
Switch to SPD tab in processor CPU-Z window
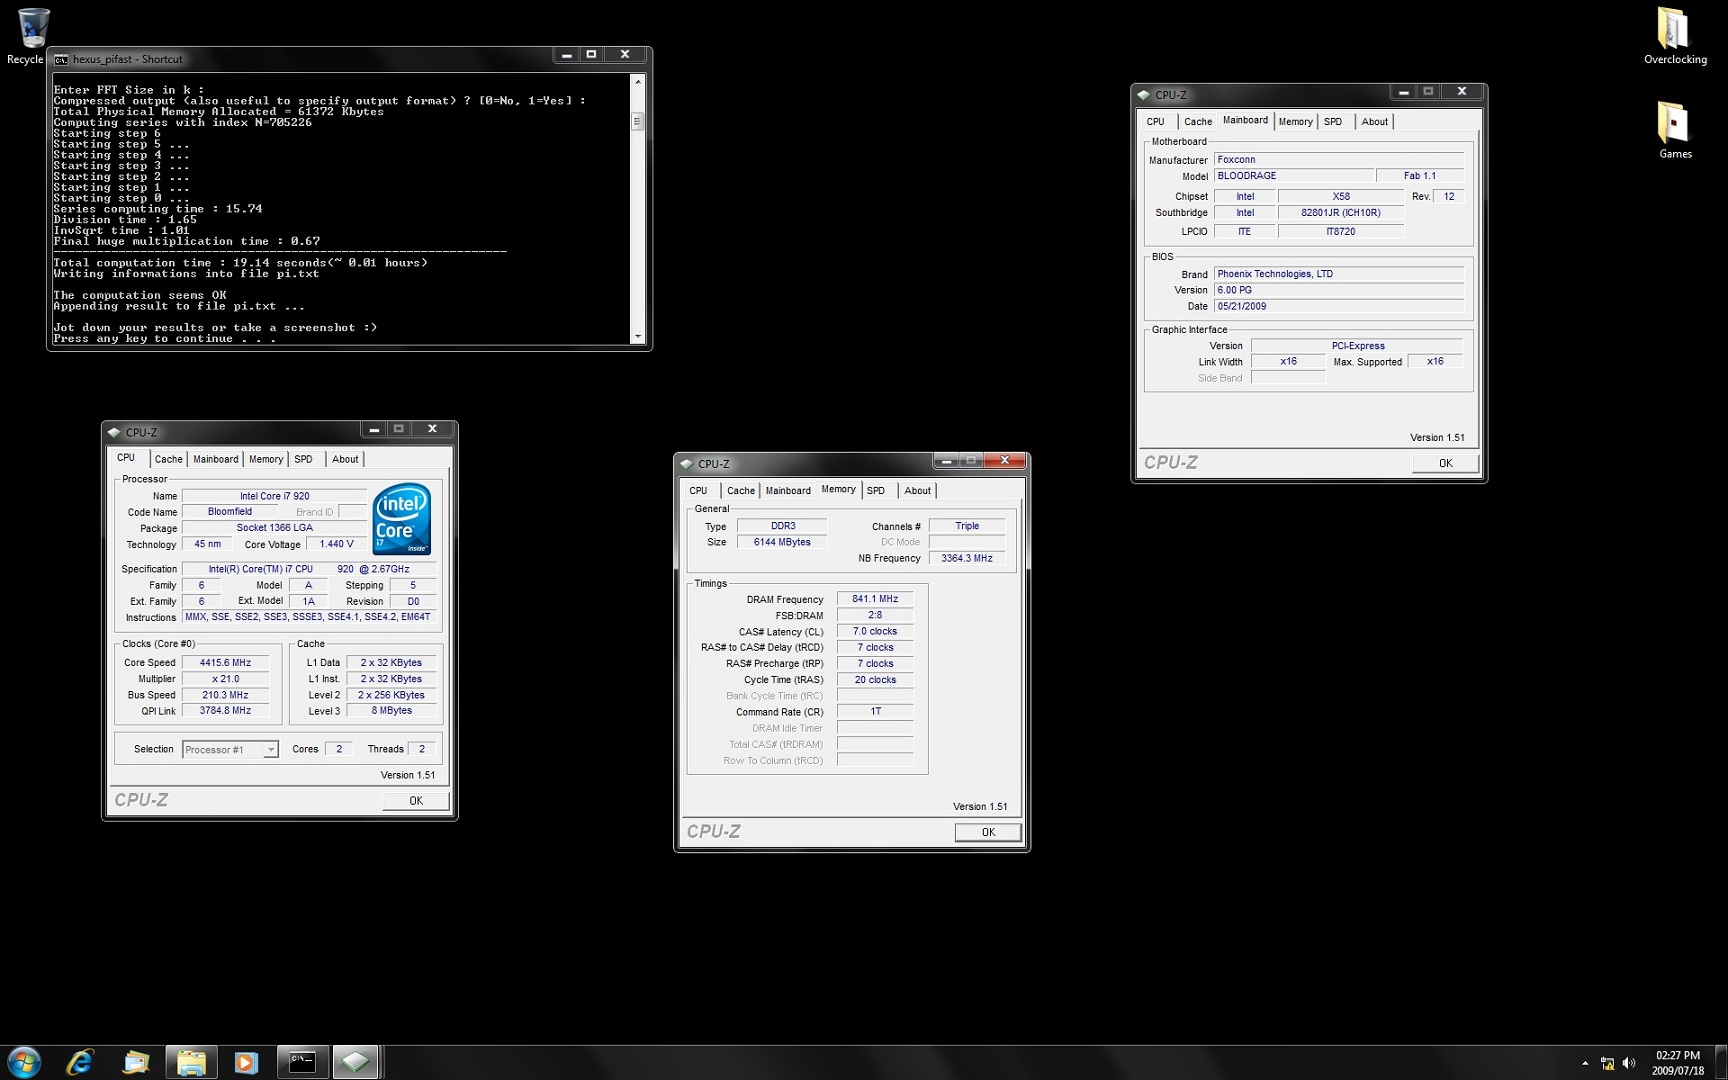(303, 459)
